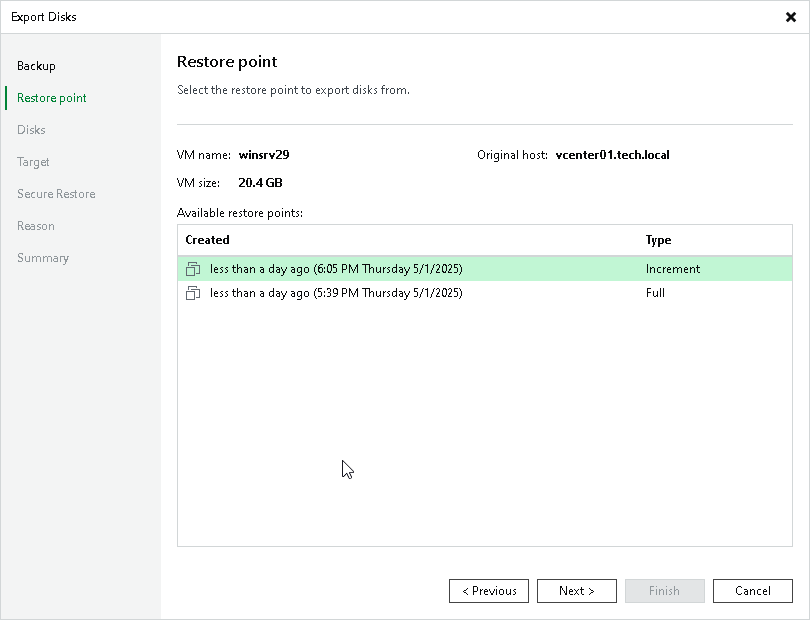Click the winsrv29 VM name label
Viewport: 810px width, 620px height.
264,155
